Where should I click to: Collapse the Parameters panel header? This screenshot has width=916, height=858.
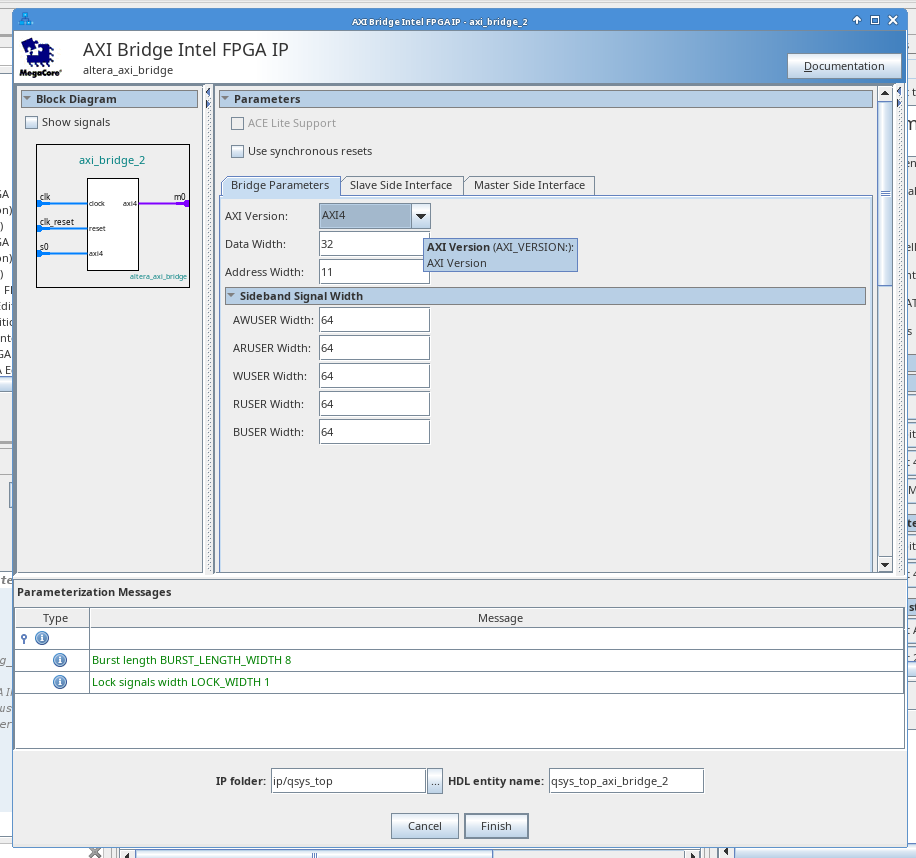[226, 99]
